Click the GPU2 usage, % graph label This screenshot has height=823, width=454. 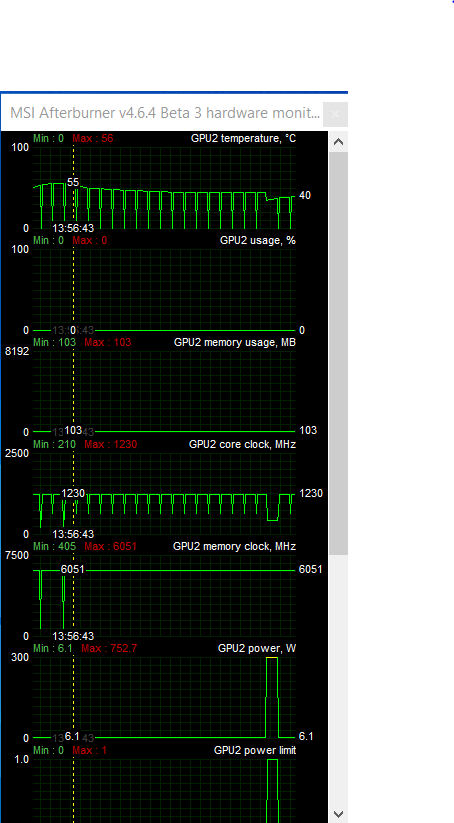[257, 240]
